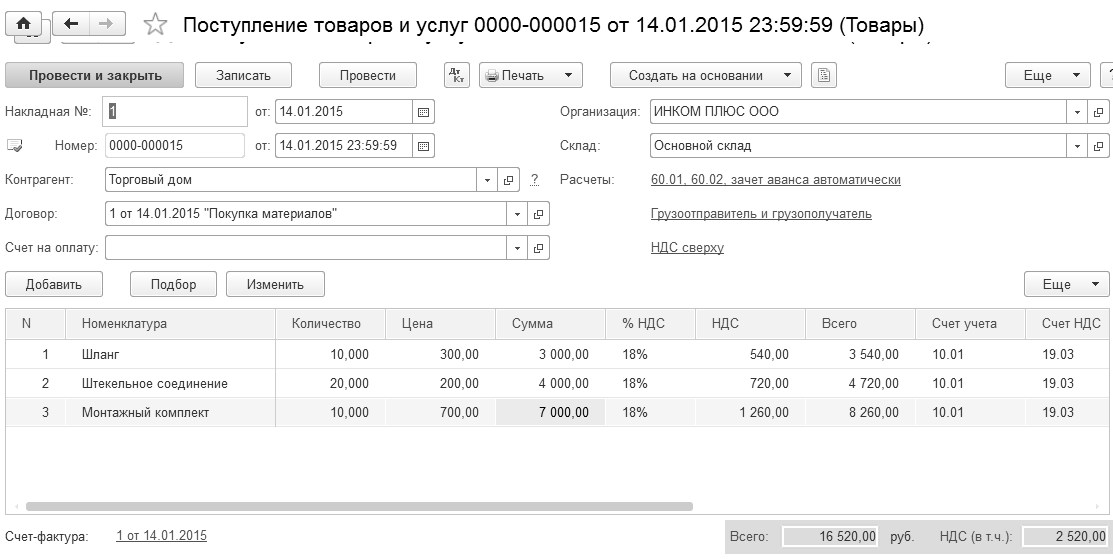Click the horizontal scrollbar of the table
This screenshot has height=559, width=1113.
pos(359,507)
